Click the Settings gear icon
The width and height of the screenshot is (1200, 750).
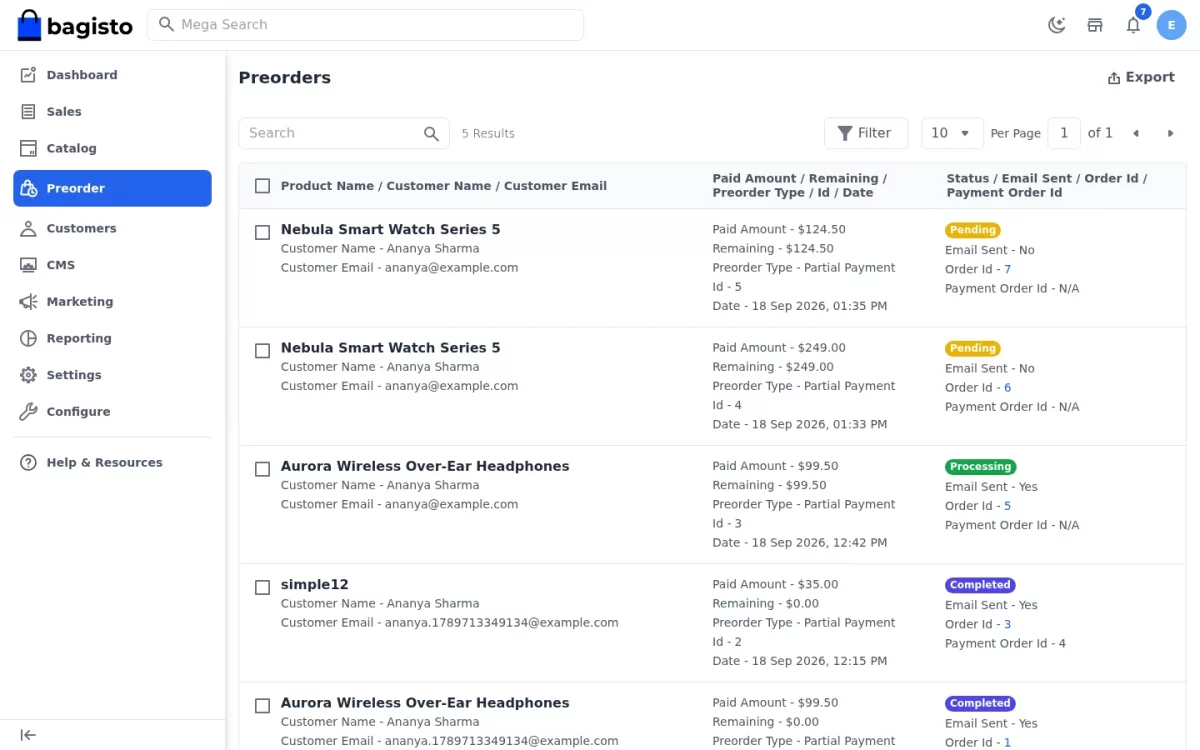28,375
